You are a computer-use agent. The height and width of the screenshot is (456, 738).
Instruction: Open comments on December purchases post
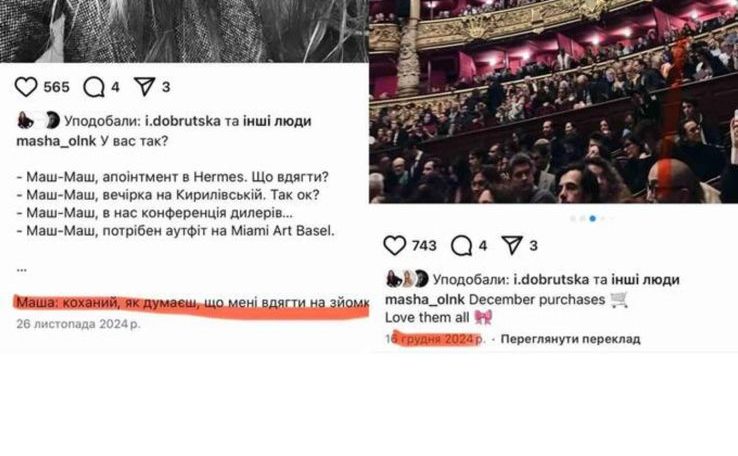462,246
